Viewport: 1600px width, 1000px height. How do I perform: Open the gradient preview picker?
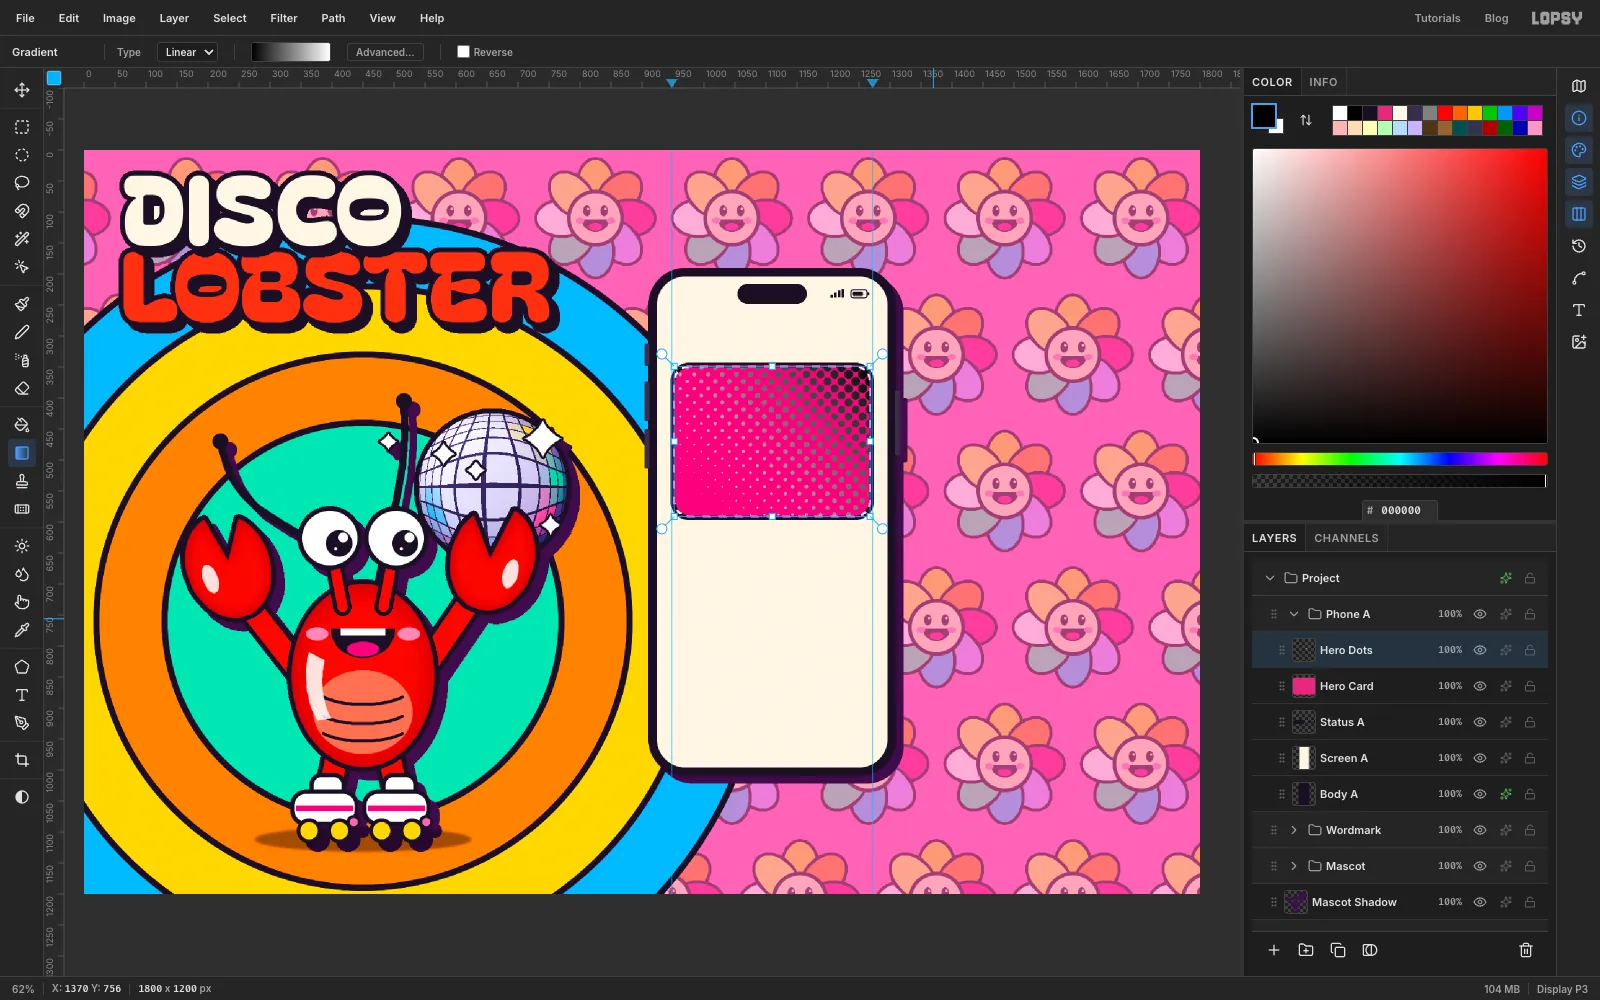tap(291, 52)
